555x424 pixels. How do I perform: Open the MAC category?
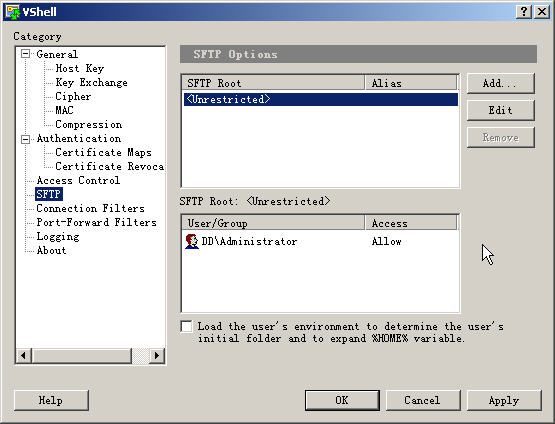64,110
